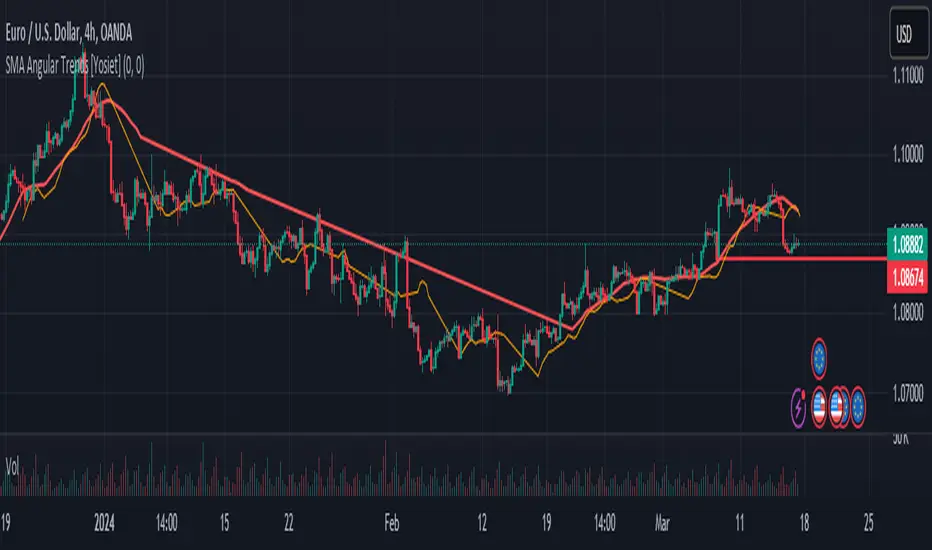The image size is (932, 550).
Task: Click the purple lightning bolt event icon
Action: click(x=799, y=406)
